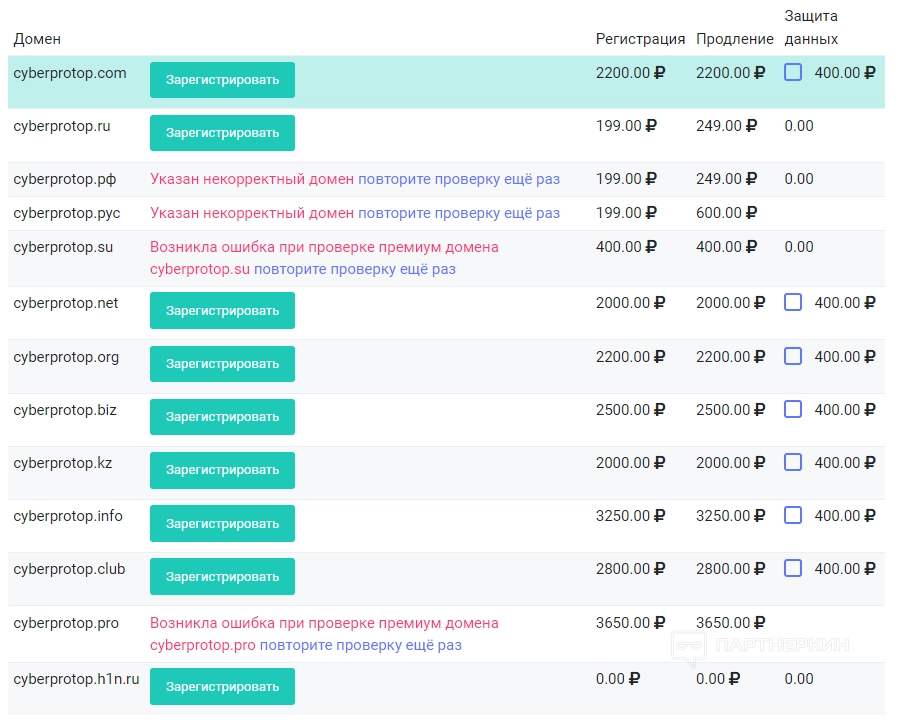Register the cyberprotop.info domain
The width and height of the screenshot is (900, 720).
click(222, 523)
